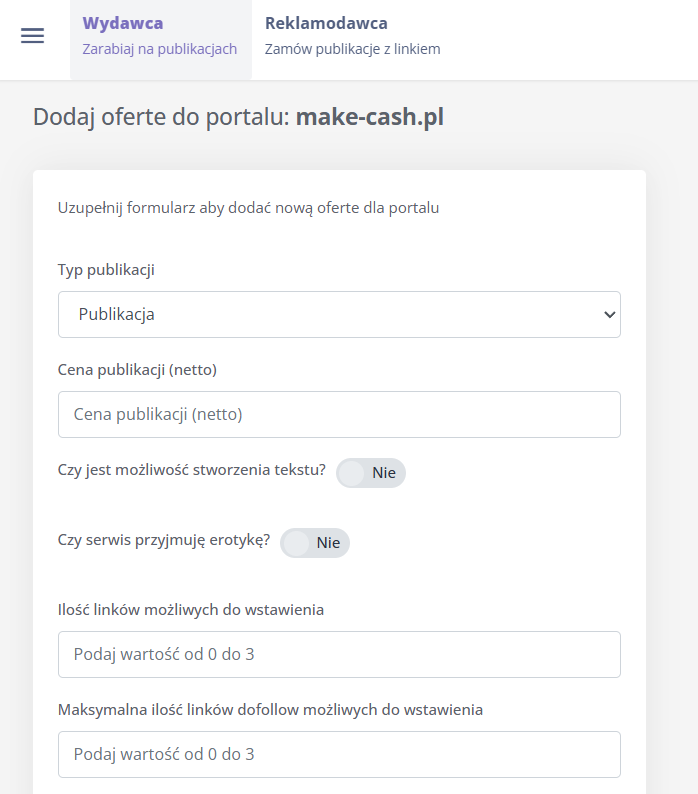Click the 'Ilość linków możliwych do wstawienia' label

click(190, 609)
